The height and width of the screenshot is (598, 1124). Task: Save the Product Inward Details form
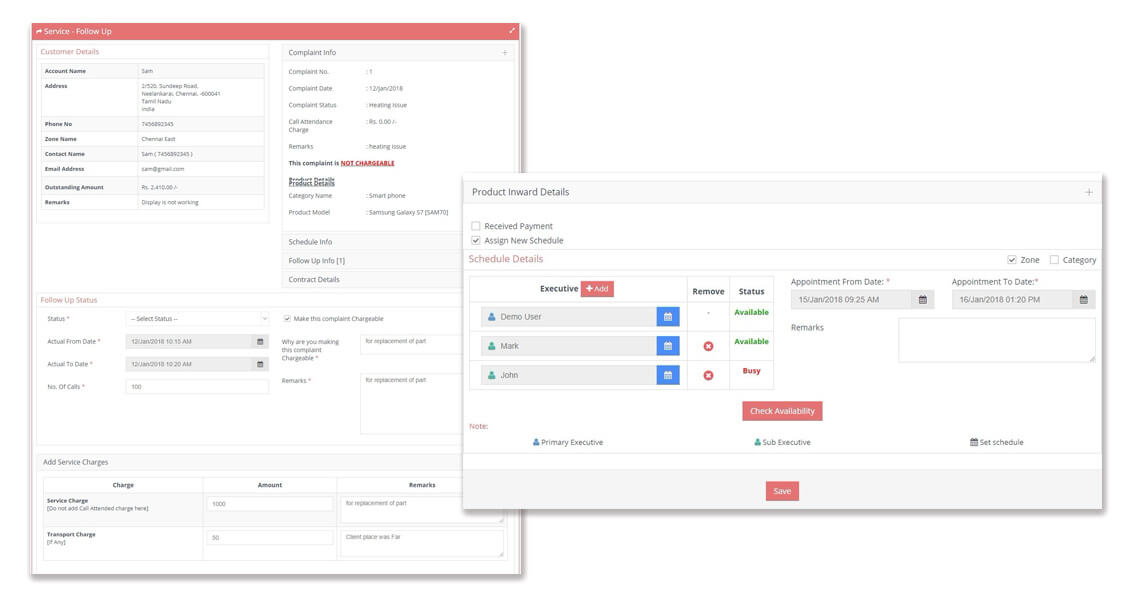[x=783, y=490]
